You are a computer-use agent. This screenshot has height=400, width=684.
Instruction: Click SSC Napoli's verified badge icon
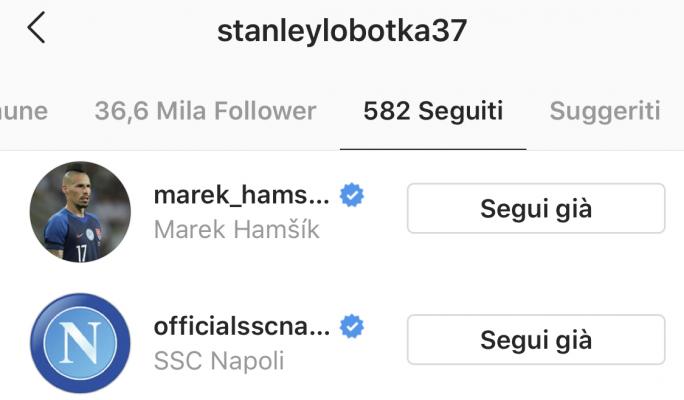352,326
